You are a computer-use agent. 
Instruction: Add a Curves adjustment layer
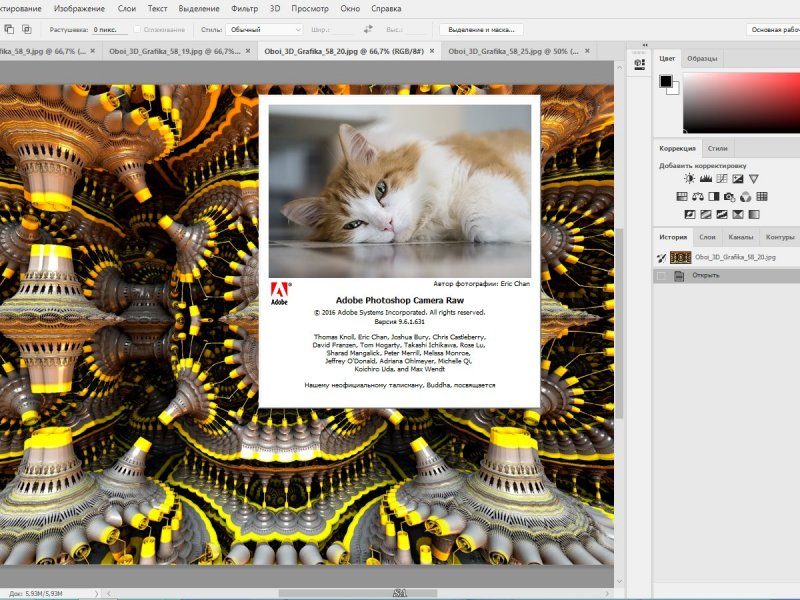pos(722,179)
